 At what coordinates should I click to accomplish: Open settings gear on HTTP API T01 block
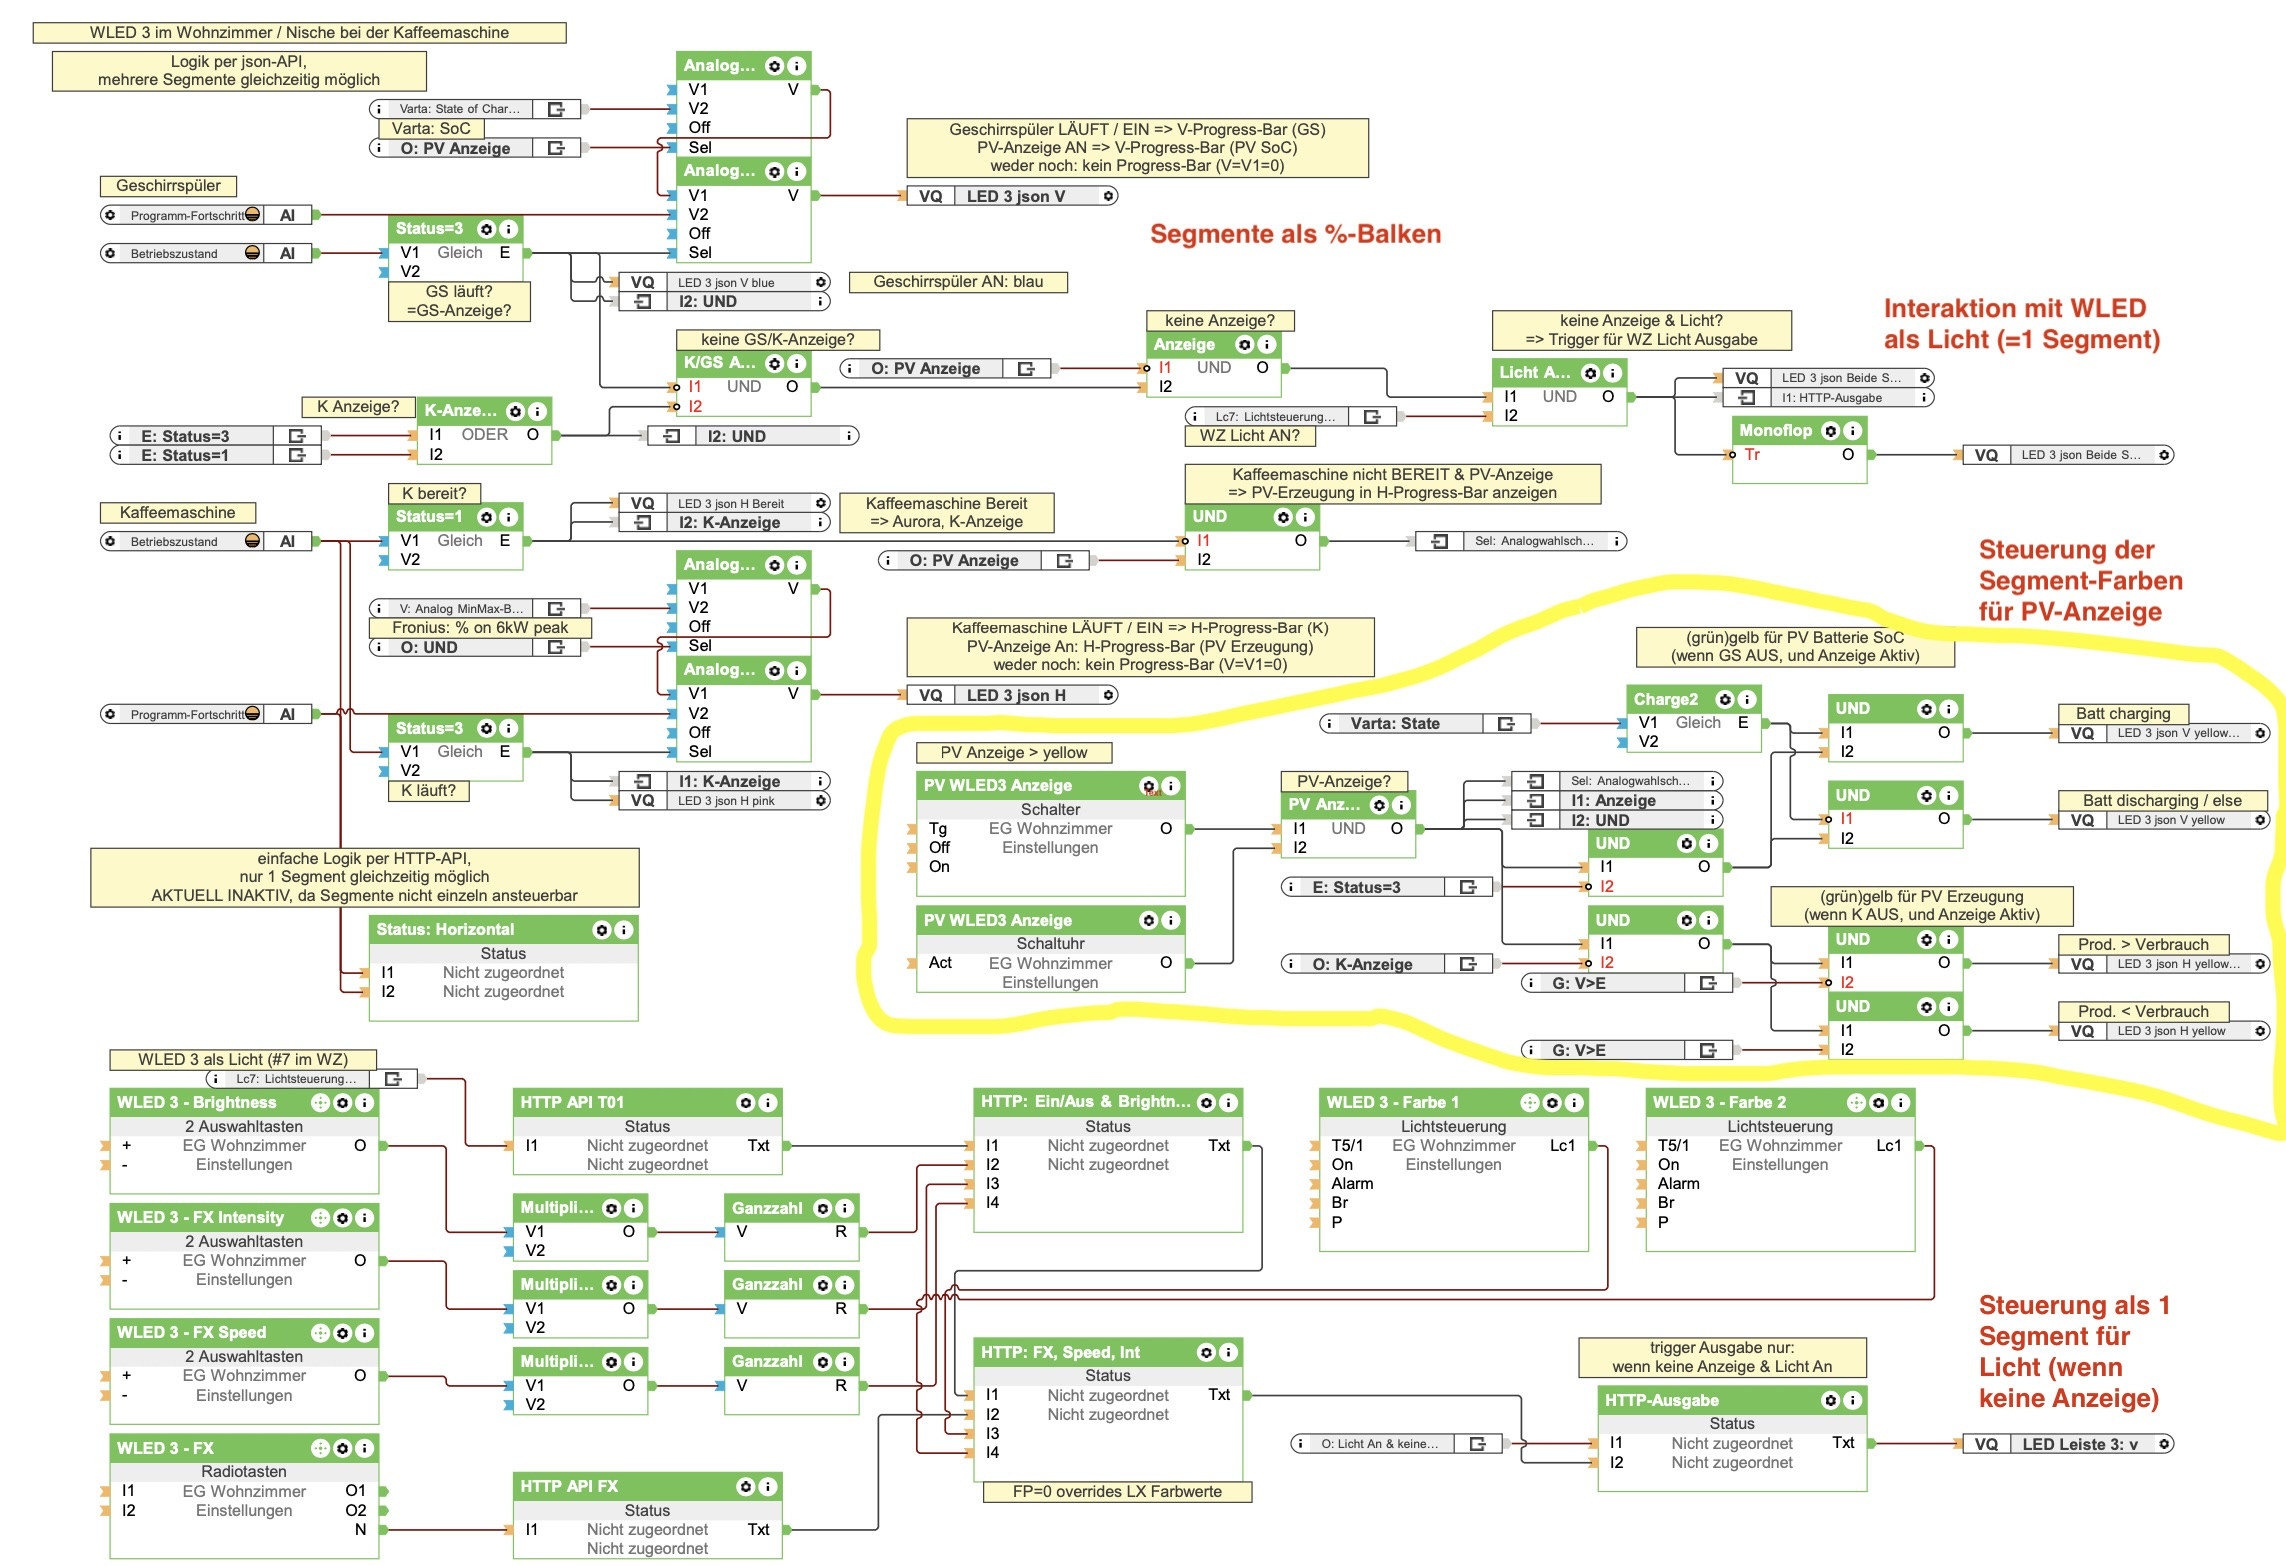[745, 1103]
